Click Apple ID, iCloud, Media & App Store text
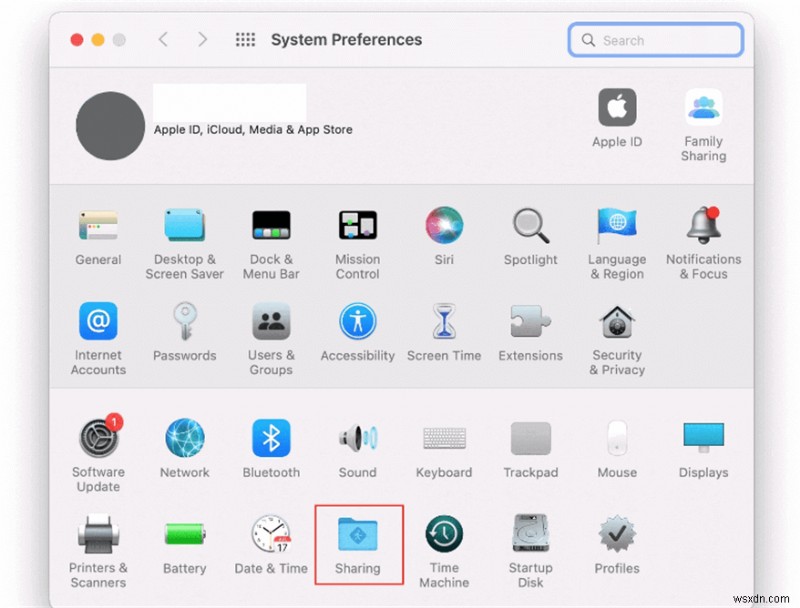This screenshot has width=800, height=608. (x=253, y=130)
